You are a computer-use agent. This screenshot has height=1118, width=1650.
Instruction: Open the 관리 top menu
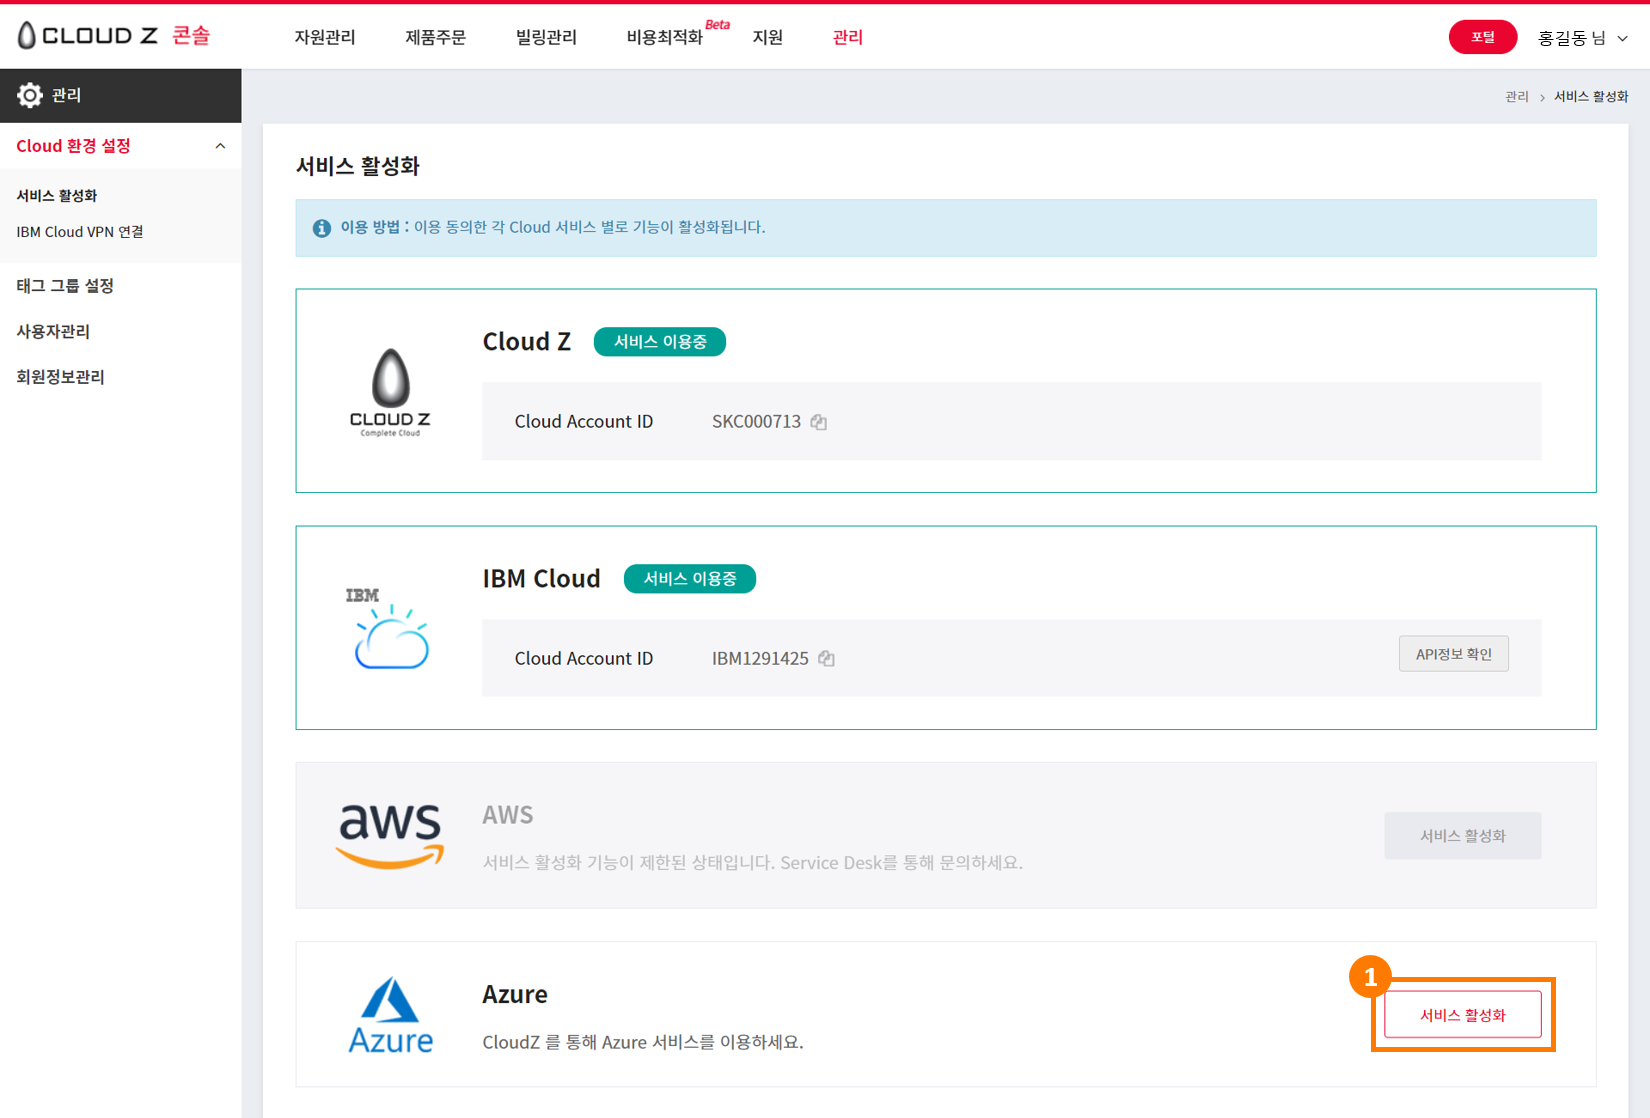coord(848,37)
